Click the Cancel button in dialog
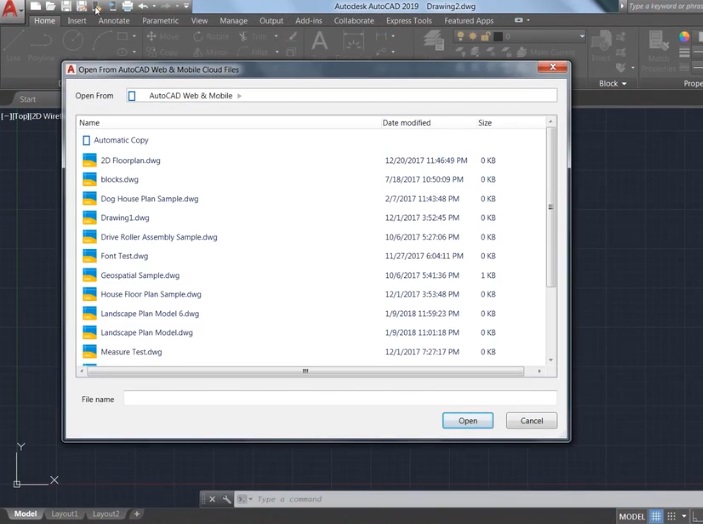 pos(531,420)
